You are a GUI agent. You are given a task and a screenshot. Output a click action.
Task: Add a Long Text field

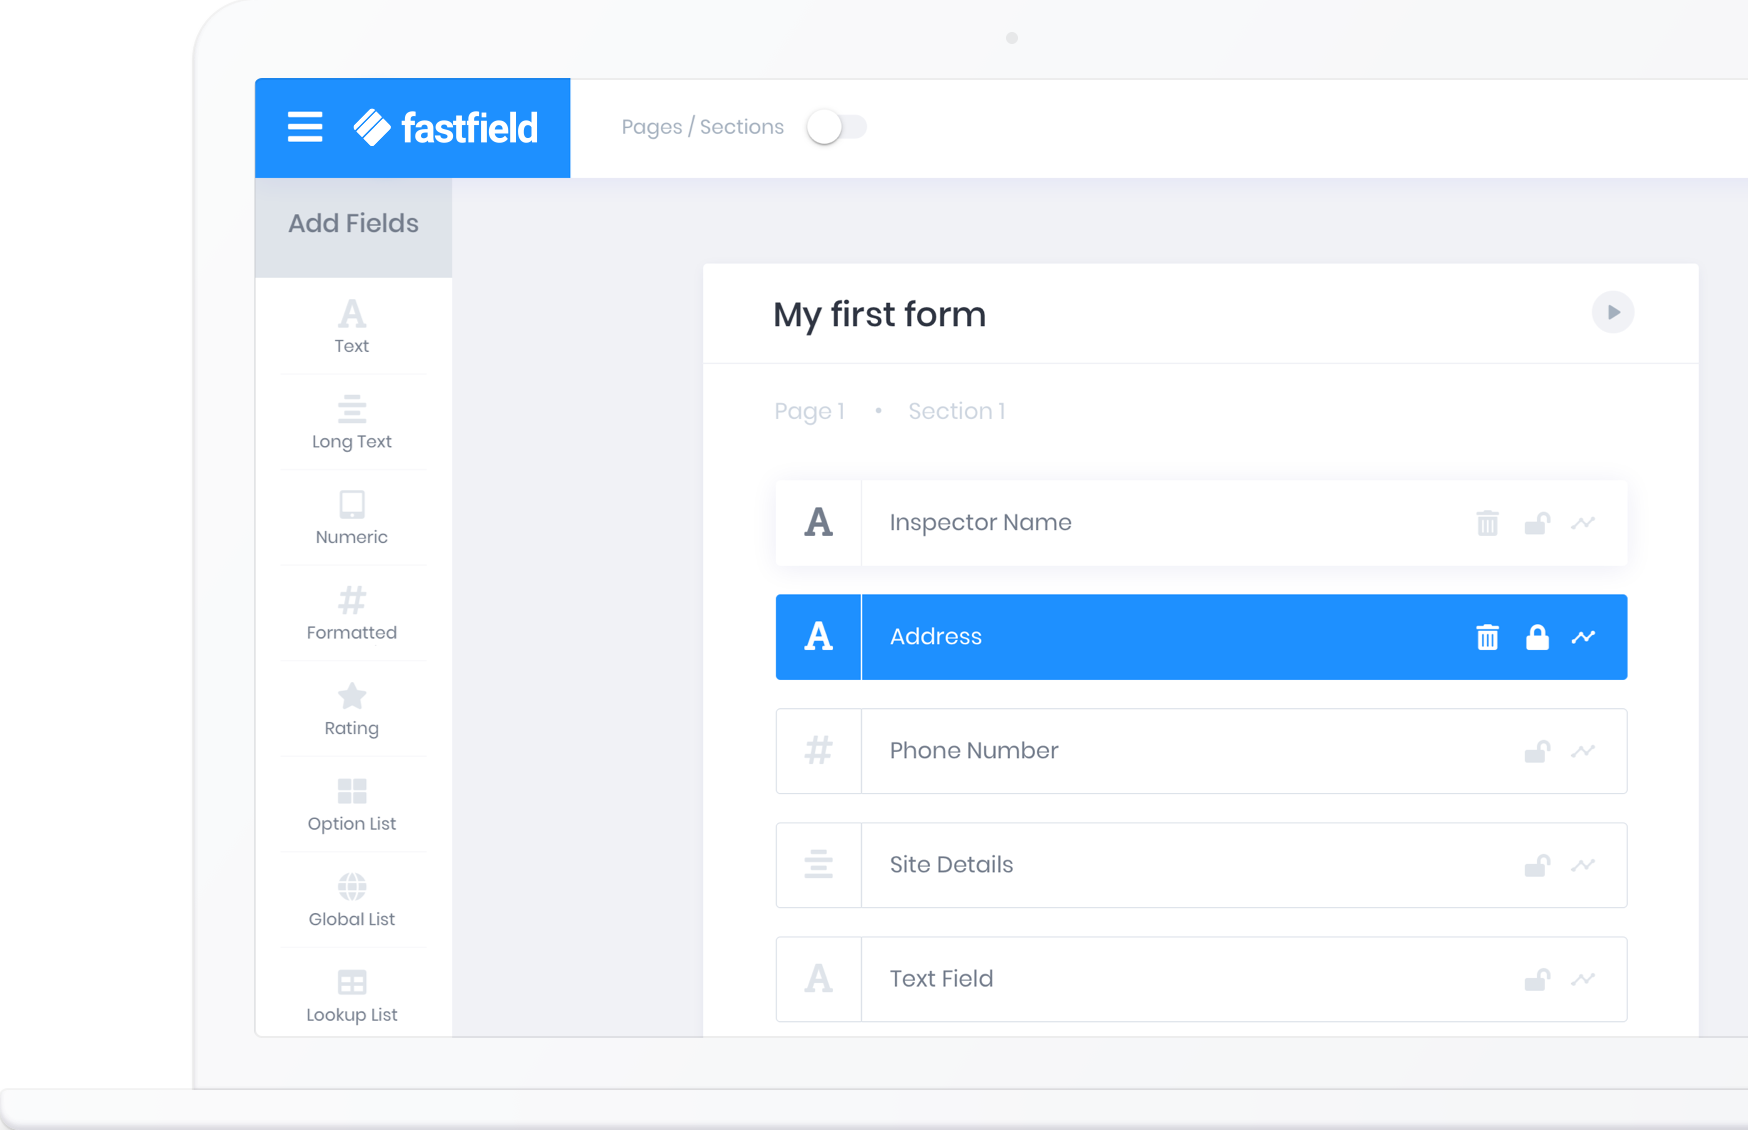pos(351,422)
